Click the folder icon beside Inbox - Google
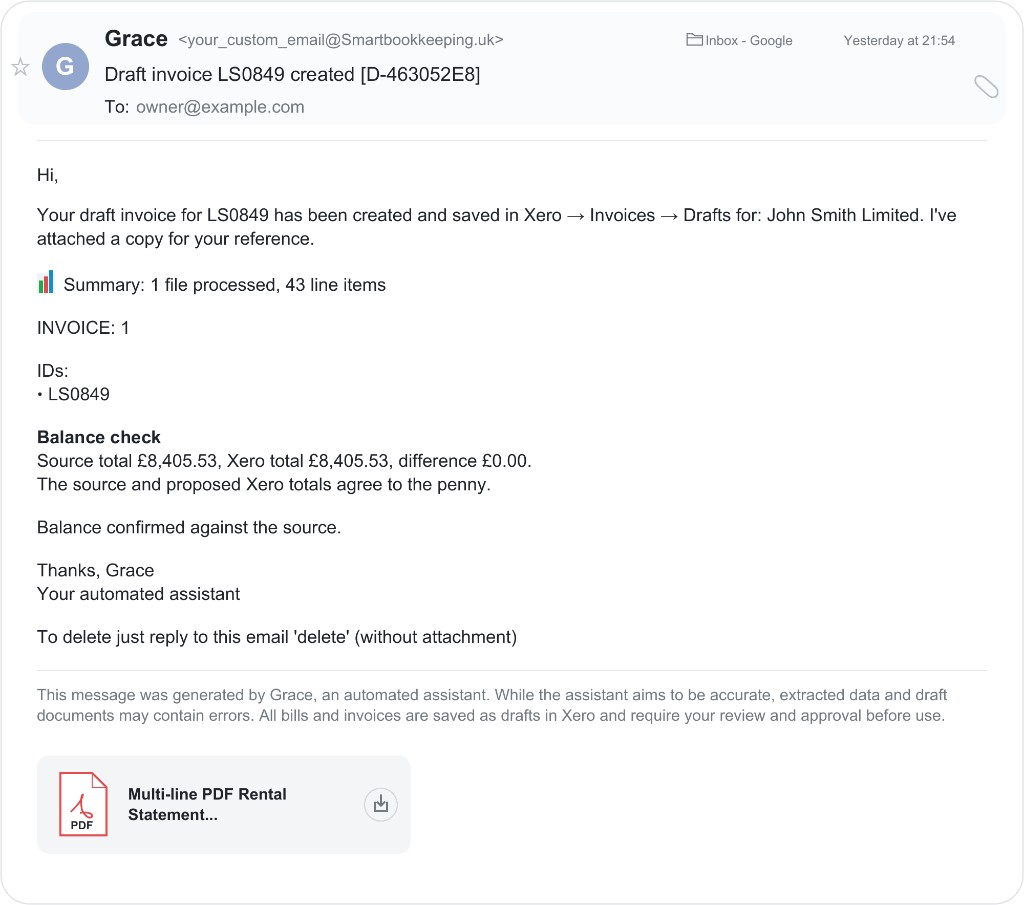 [694, 40]
